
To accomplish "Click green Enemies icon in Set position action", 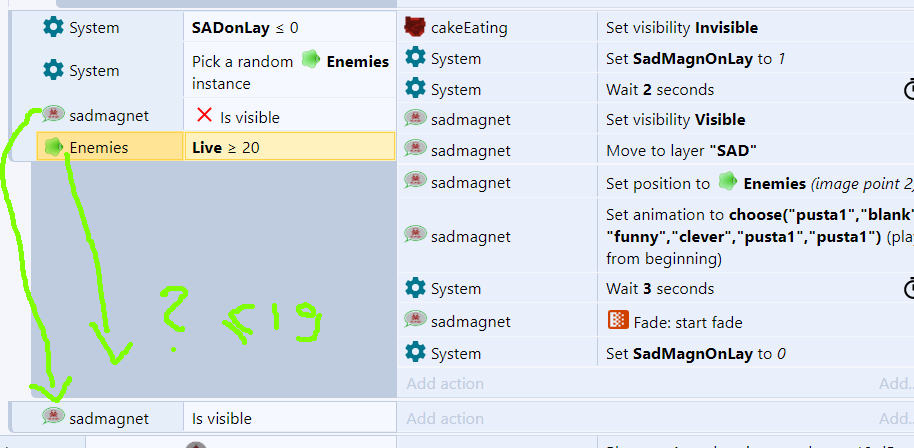I will [728, 183].
